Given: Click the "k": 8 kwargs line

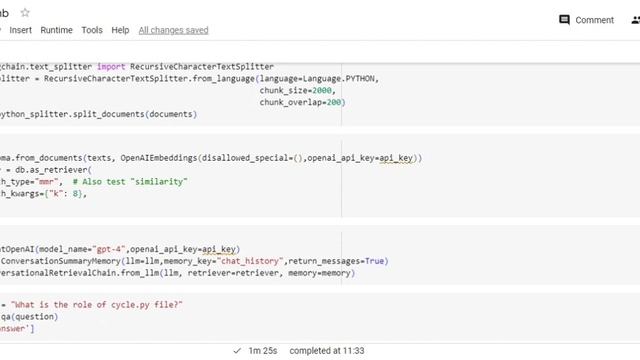Looking at the screenshot, I should [43, 193].
